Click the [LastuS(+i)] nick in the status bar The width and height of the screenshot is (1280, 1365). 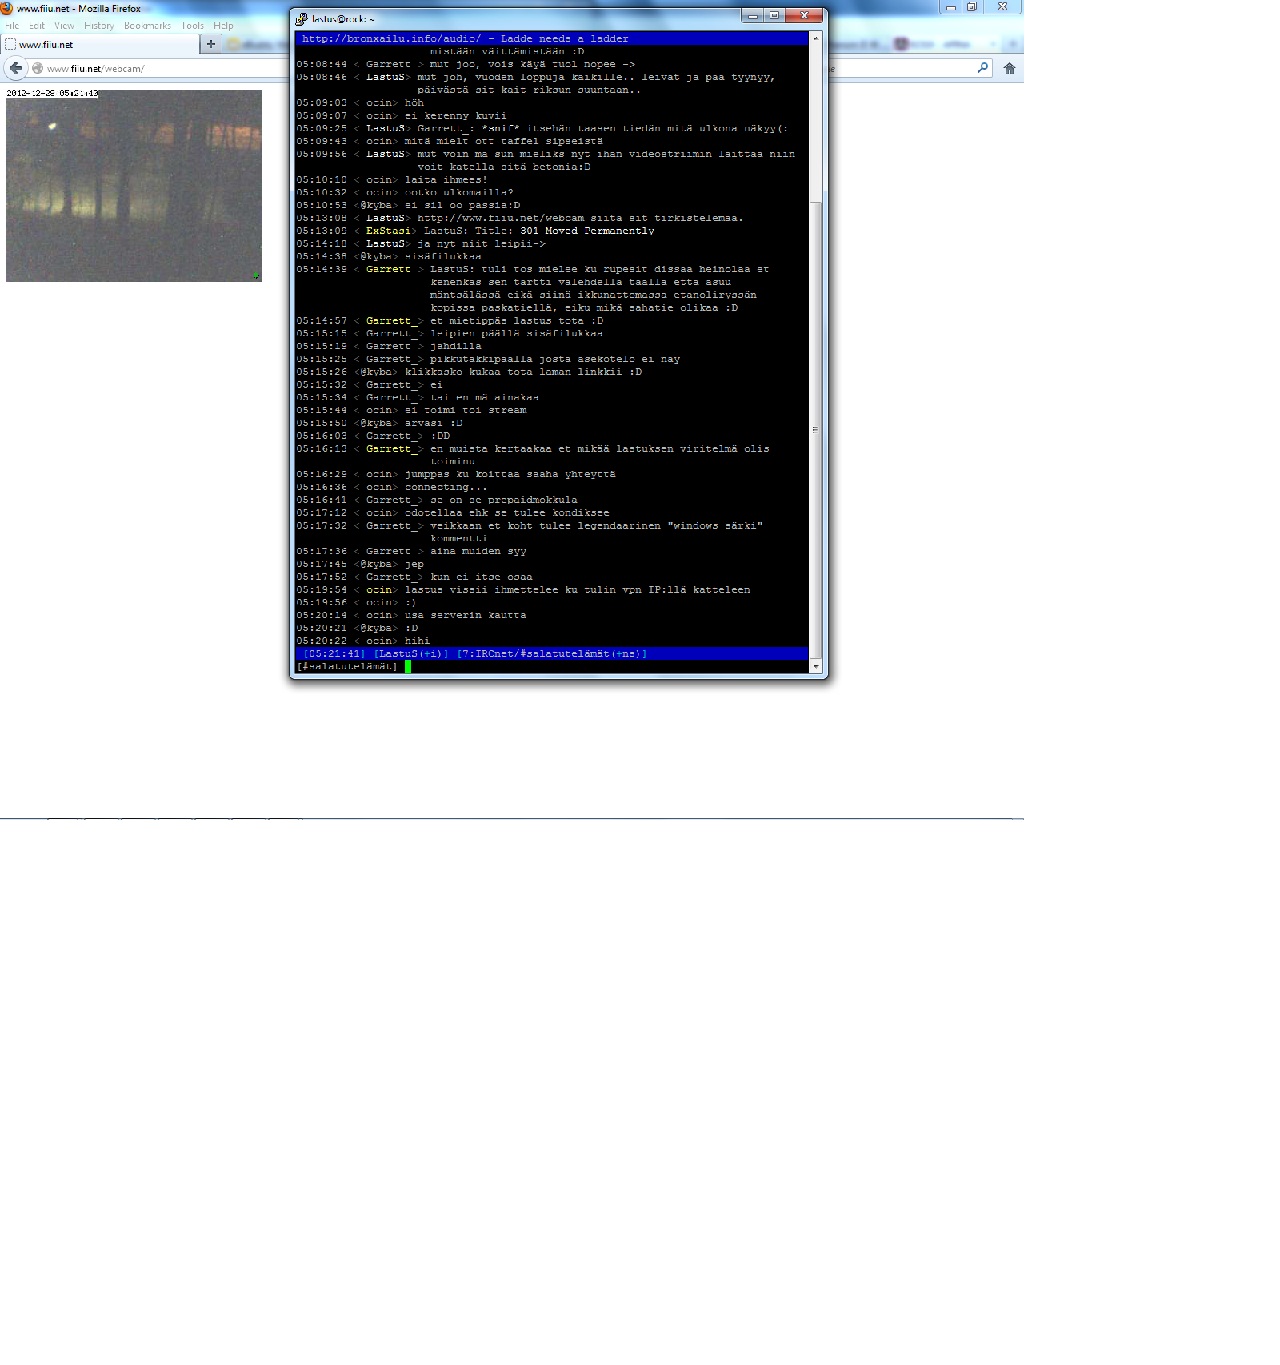[411, 654]
